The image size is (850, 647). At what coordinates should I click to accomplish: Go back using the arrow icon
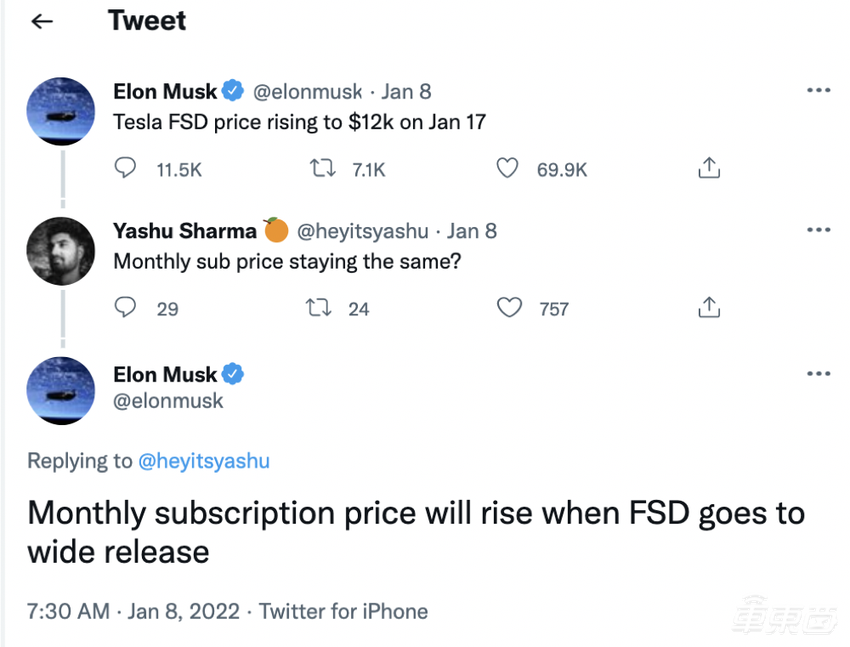click(42, 21)
